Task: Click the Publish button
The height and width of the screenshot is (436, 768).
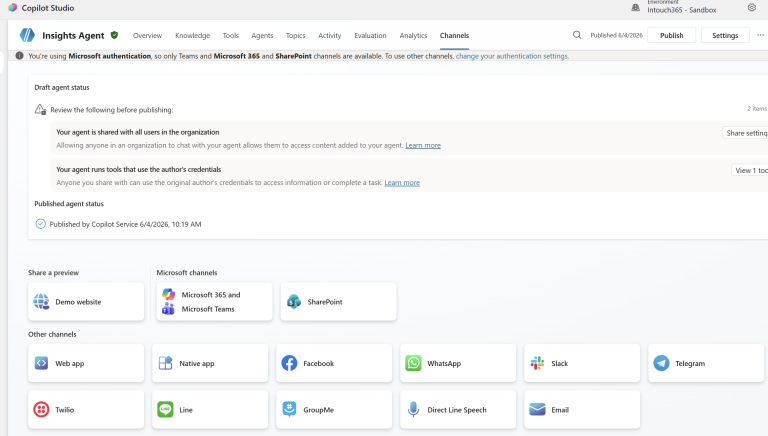Action: click(x=672, y=35)
